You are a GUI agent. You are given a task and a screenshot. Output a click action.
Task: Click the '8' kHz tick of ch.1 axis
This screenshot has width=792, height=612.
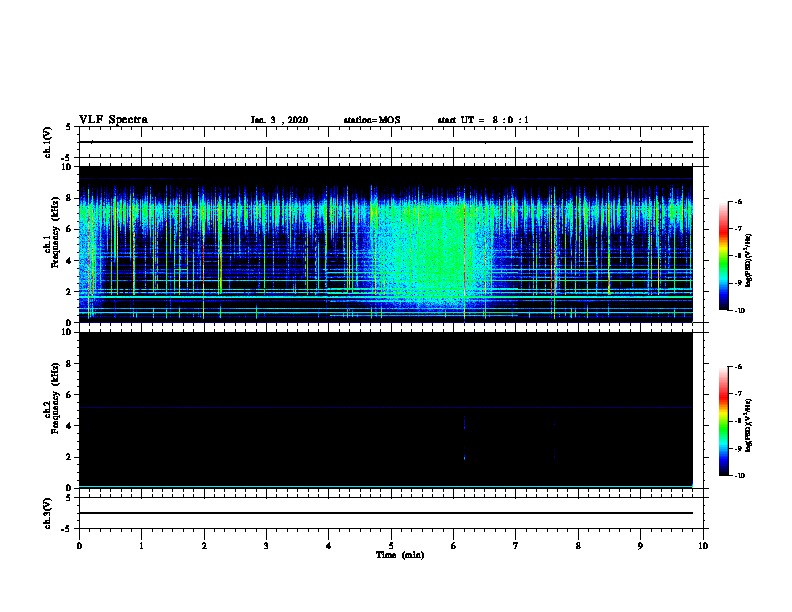point(69,198)
